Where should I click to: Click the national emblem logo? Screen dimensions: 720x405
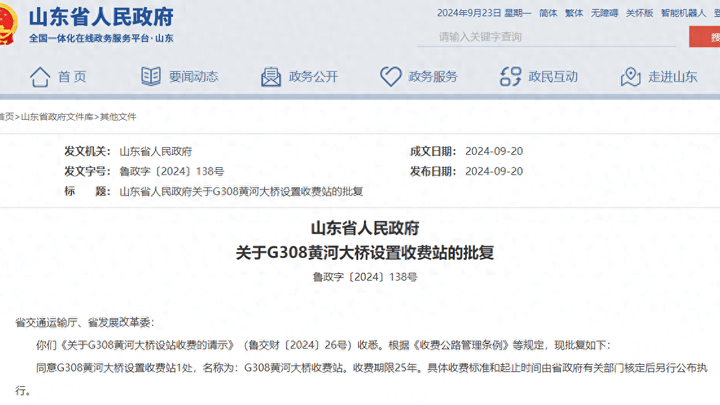pyautogui.click(x=8, y=24)
